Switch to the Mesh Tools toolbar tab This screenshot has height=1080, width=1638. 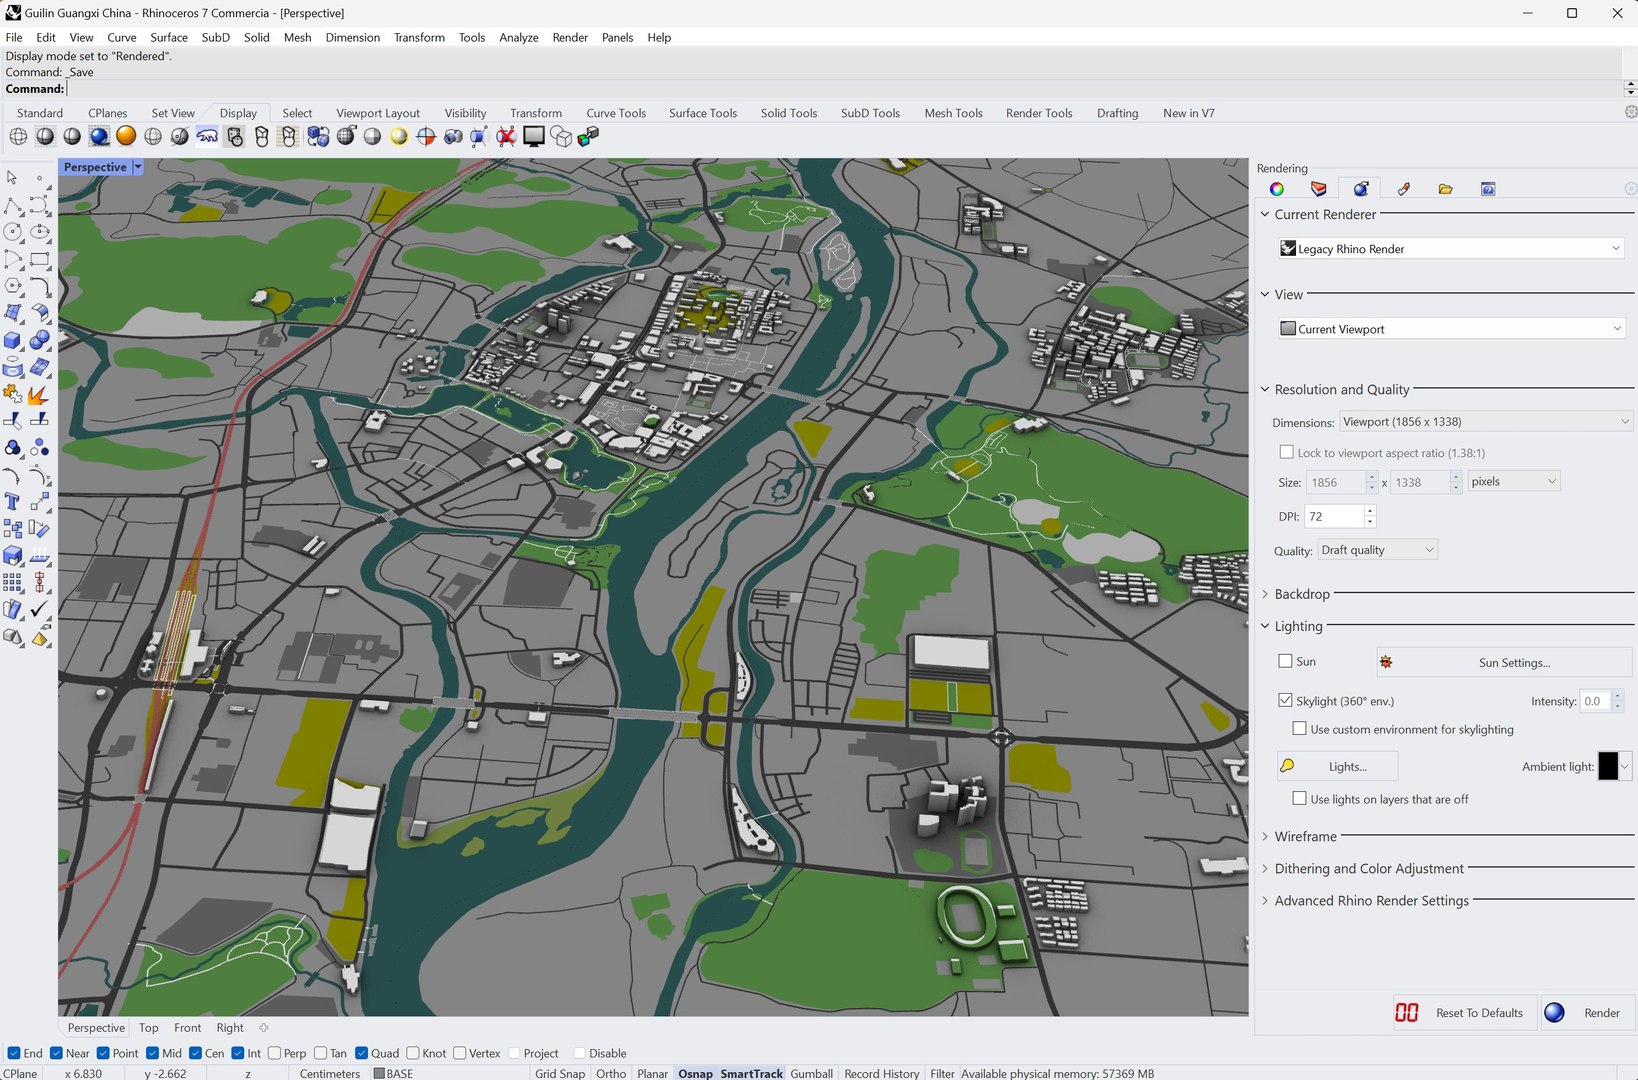pyautogui.click(x=953, y=113)
